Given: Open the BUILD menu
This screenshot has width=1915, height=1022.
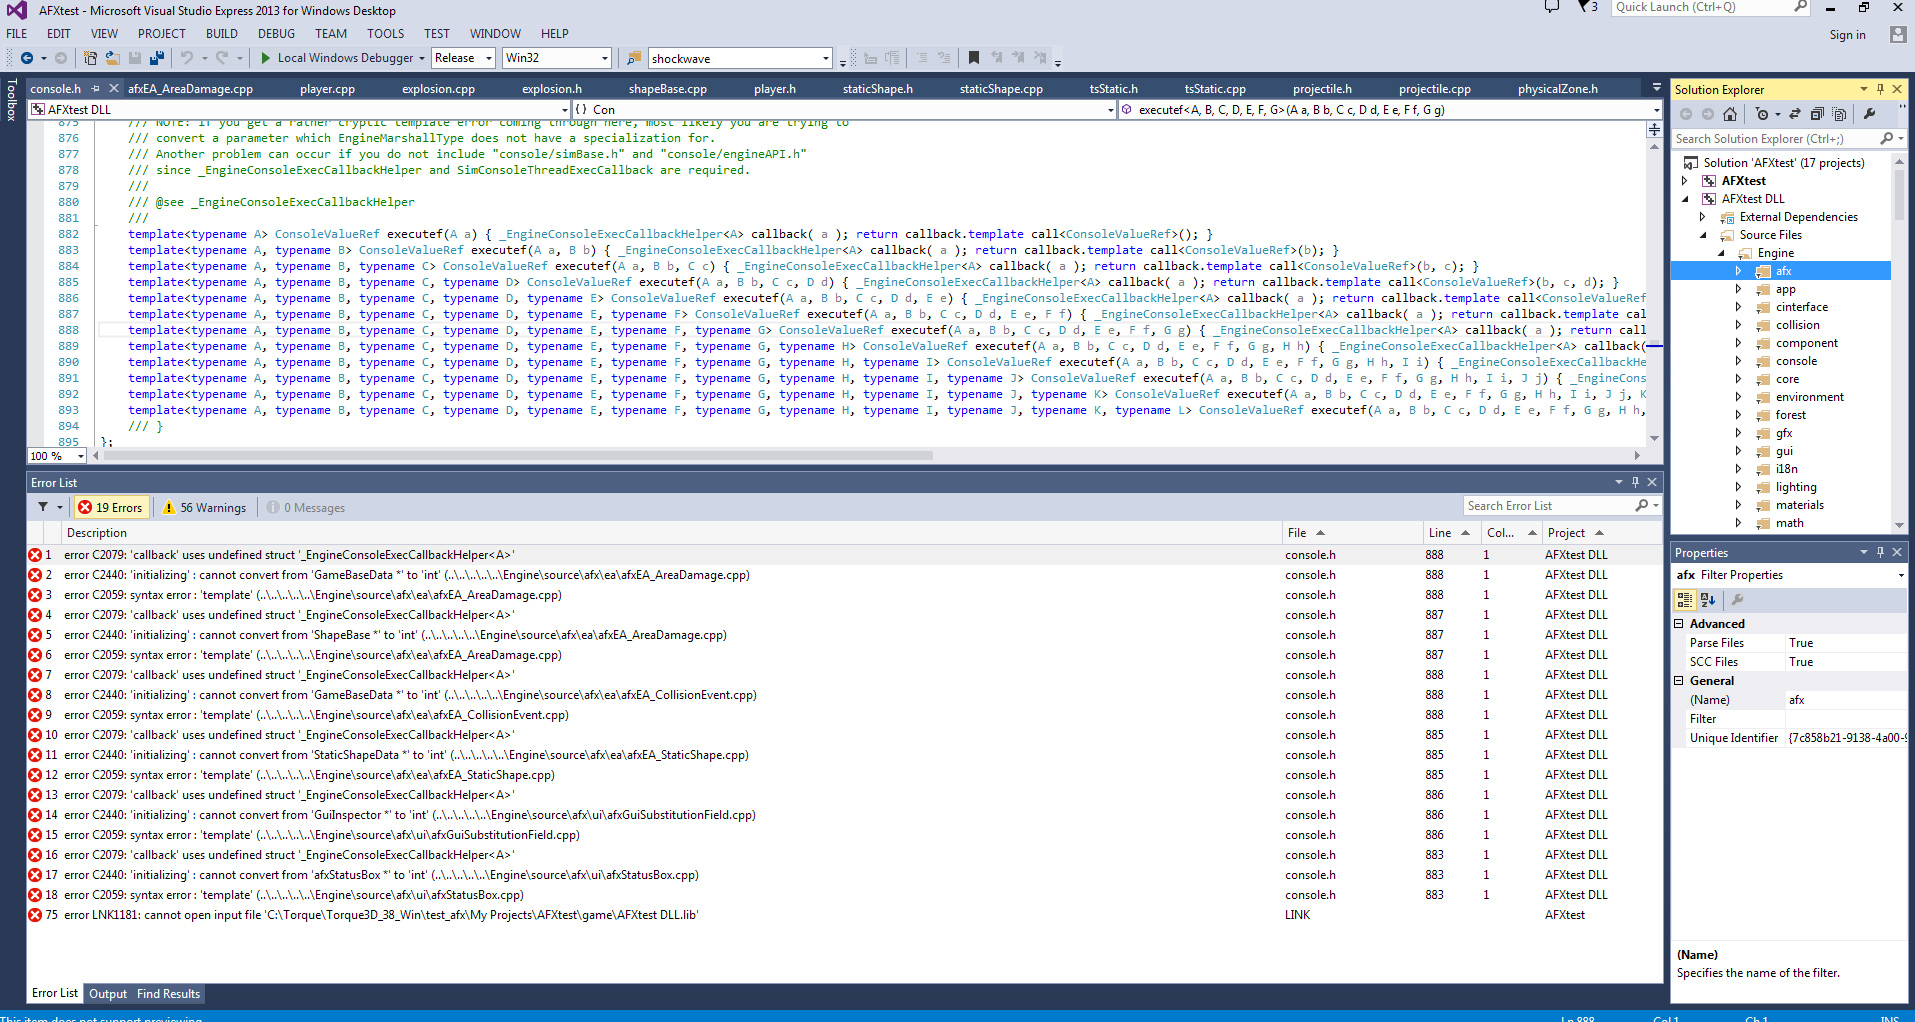Looking at the screenshot, I should [222, 33].
